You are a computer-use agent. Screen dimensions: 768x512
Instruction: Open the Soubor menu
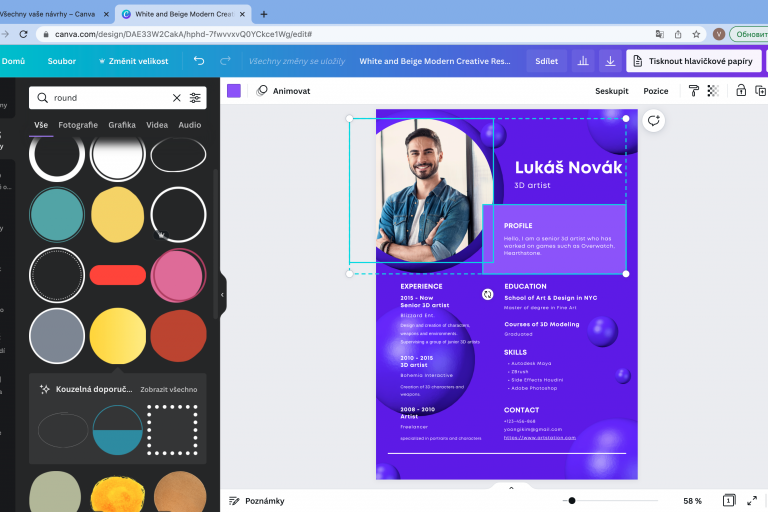62,61
